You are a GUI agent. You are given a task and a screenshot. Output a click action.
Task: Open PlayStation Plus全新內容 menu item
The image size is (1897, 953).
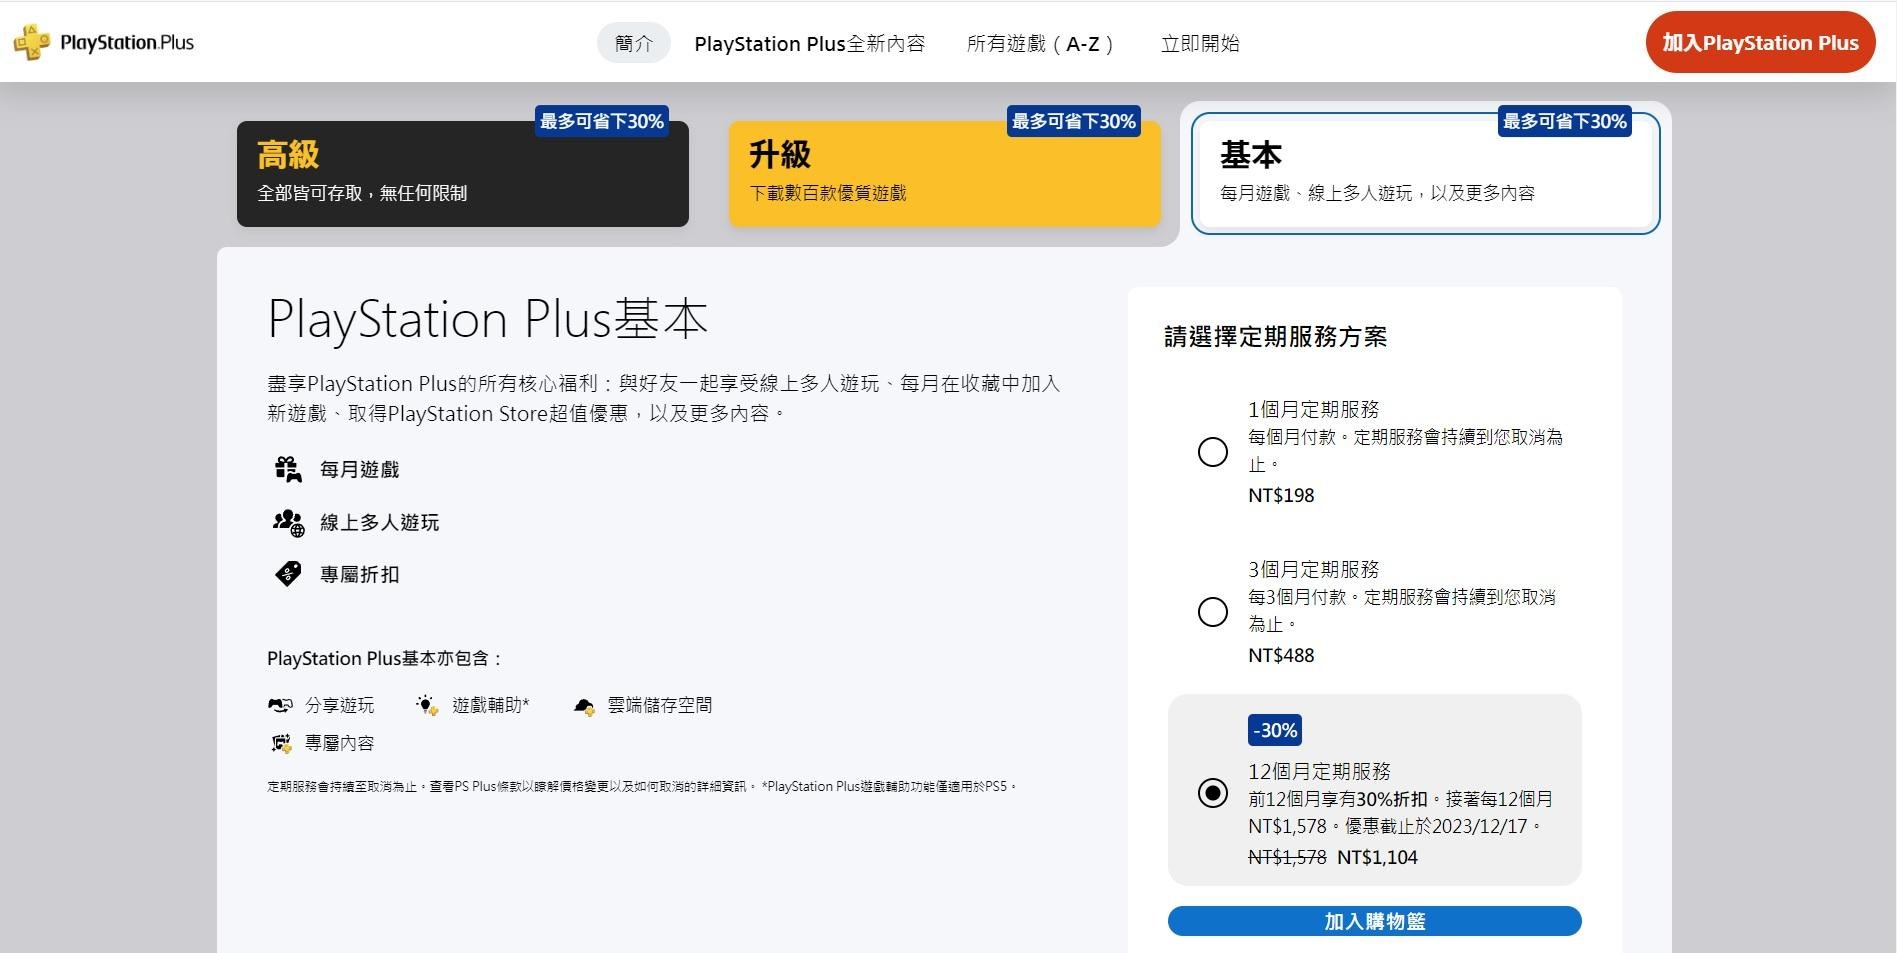(810, 43)
